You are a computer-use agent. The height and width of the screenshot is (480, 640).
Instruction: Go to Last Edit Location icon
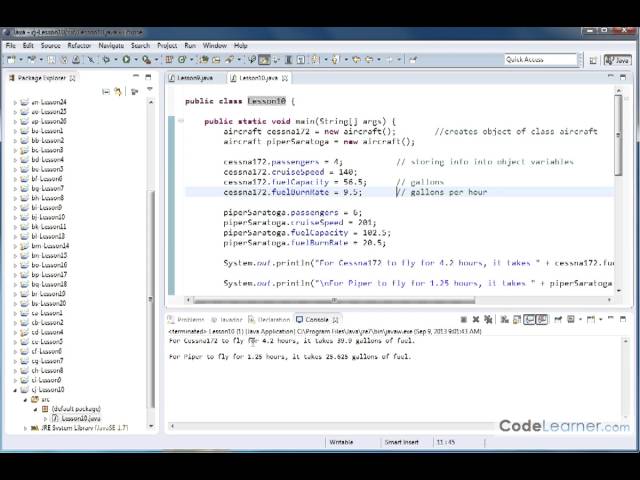click(356, 60)
